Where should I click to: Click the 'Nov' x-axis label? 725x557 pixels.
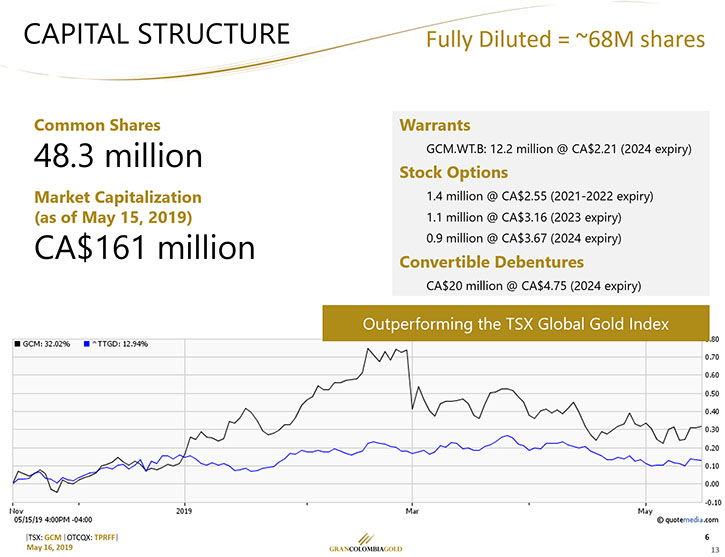(x=16, y=511)
